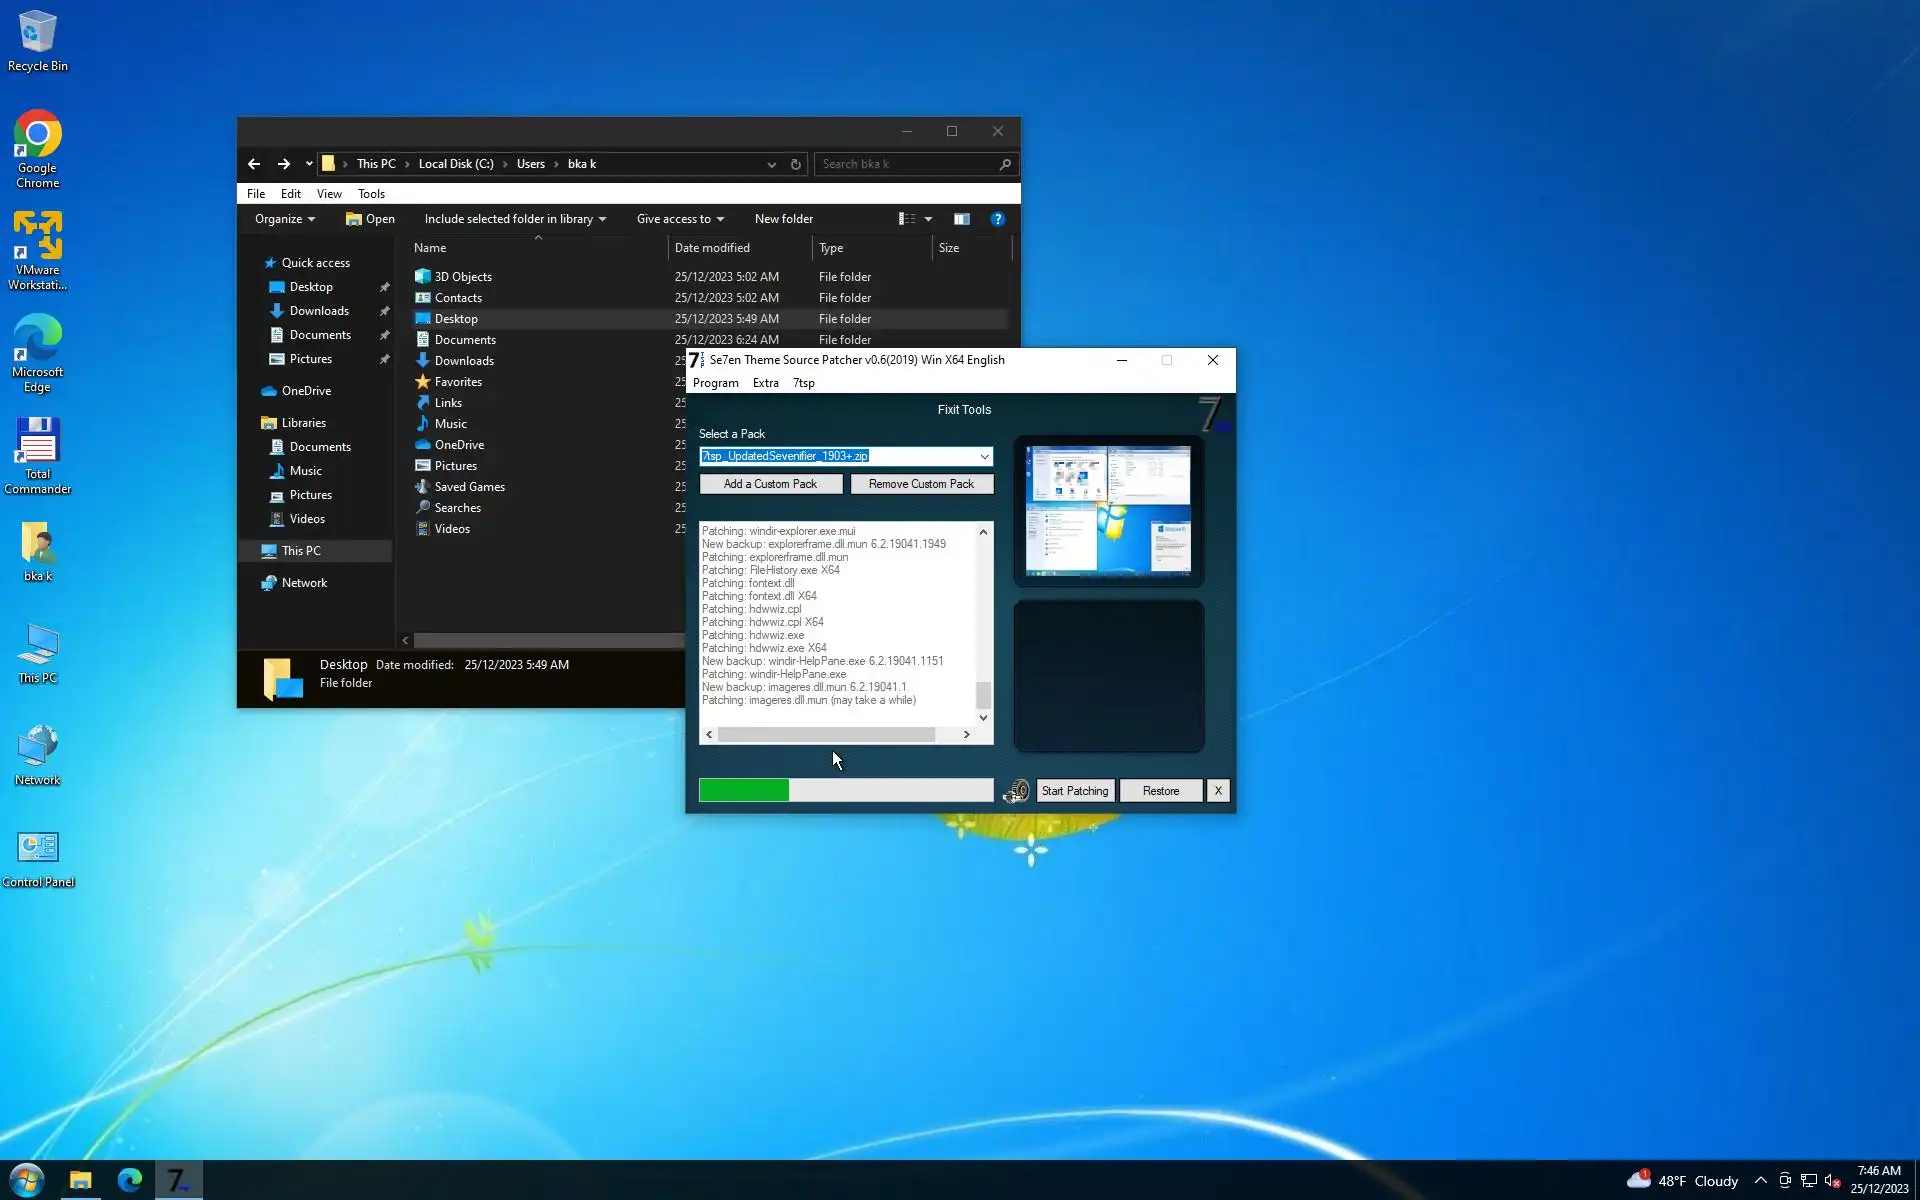Screen dimensions: 1920x1200
Task: Launch Microsoft Edge from the taskbar
Action: (130, 1180)
